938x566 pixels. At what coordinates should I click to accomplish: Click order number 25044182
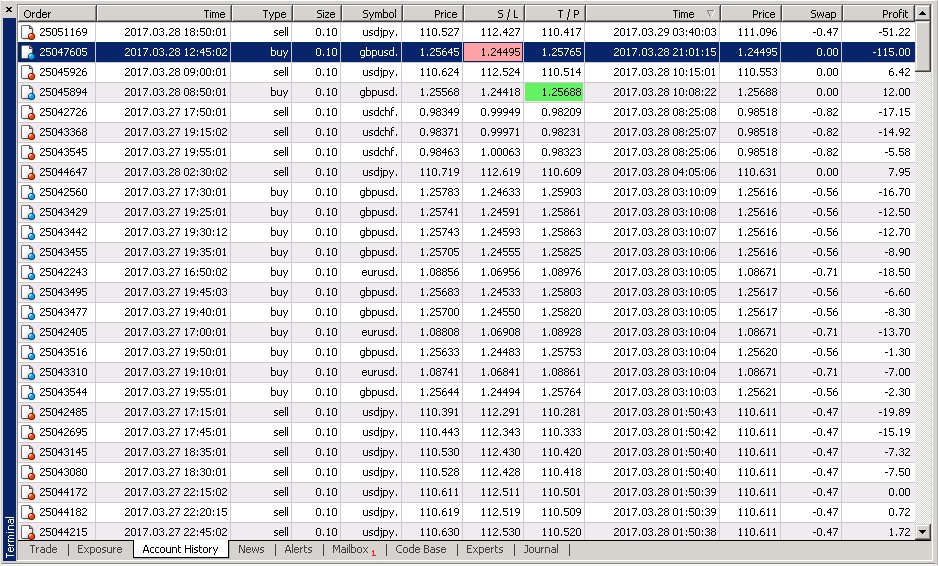coord(63,512)
